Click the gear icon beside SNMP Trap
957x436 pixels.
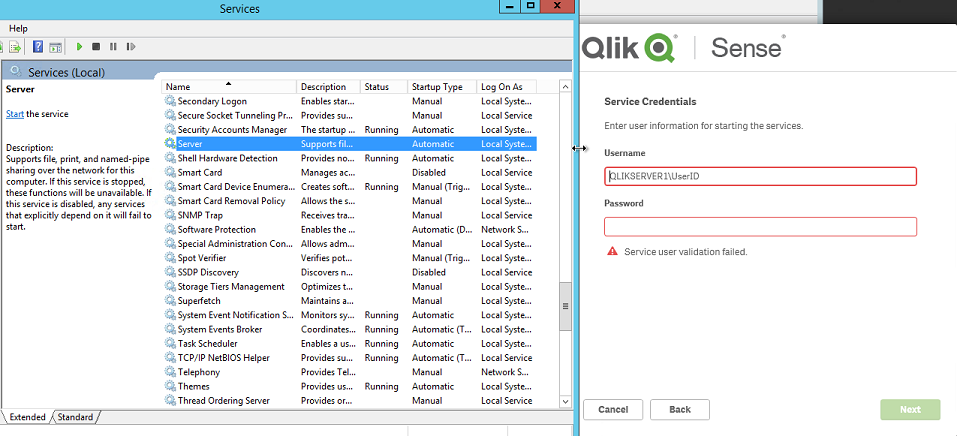tap(170, 216)
